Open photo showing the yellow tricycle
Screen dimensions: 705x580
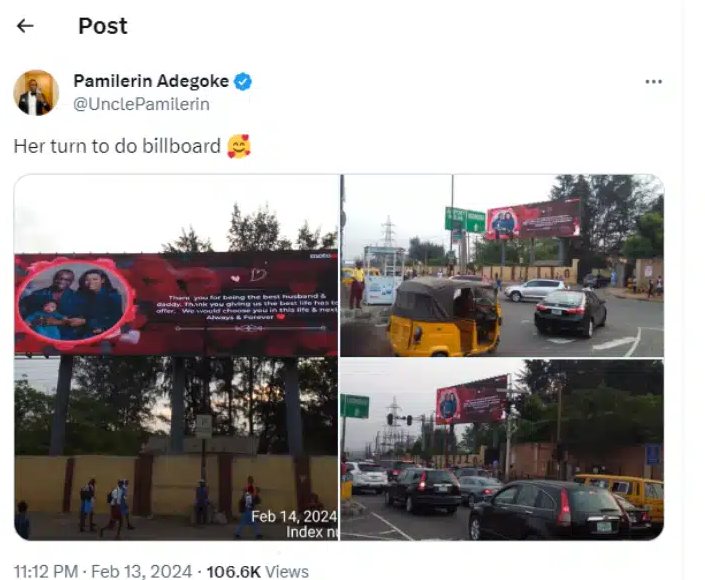coord(502,266)
